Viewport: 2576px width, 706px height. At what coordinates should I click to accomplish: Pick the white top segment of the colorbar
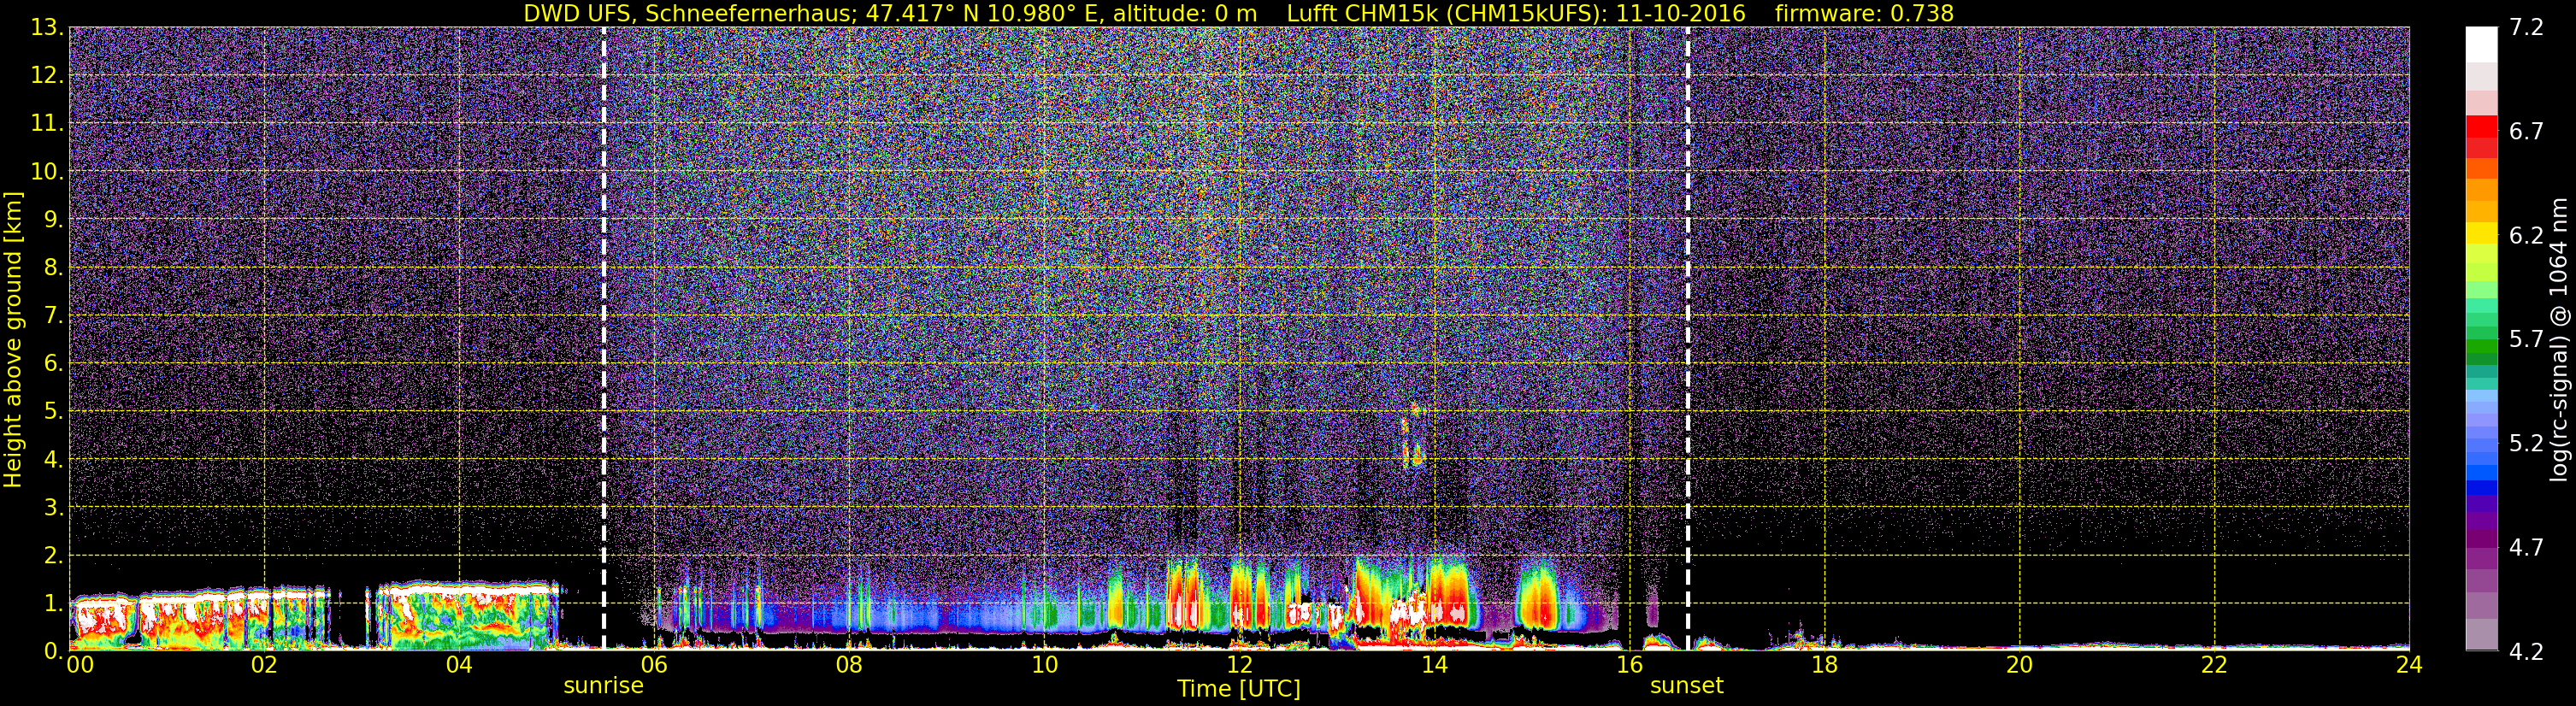click(2481, 45)
